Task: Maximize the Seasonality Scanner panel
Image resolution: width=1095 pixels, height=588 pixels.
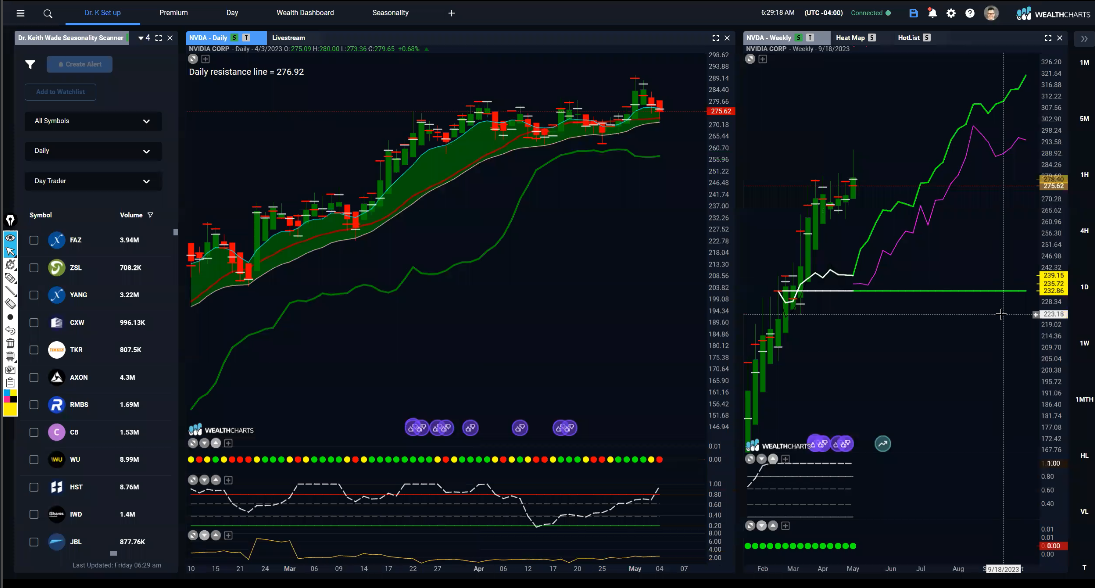Action: [x=159, y=38]
